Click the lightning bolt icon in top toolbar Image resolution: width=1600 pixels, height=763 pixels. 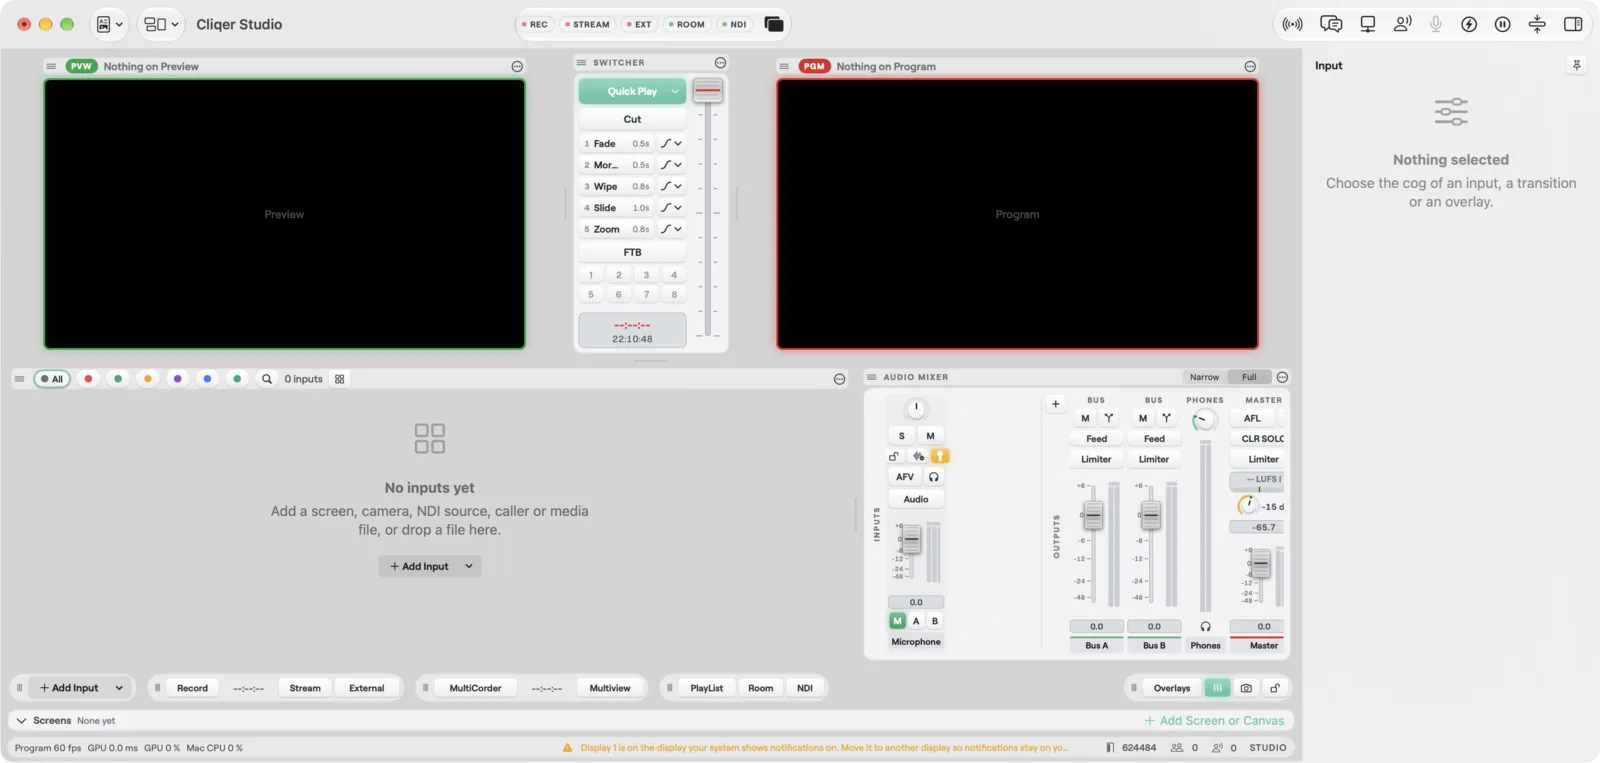(1469, 24)
